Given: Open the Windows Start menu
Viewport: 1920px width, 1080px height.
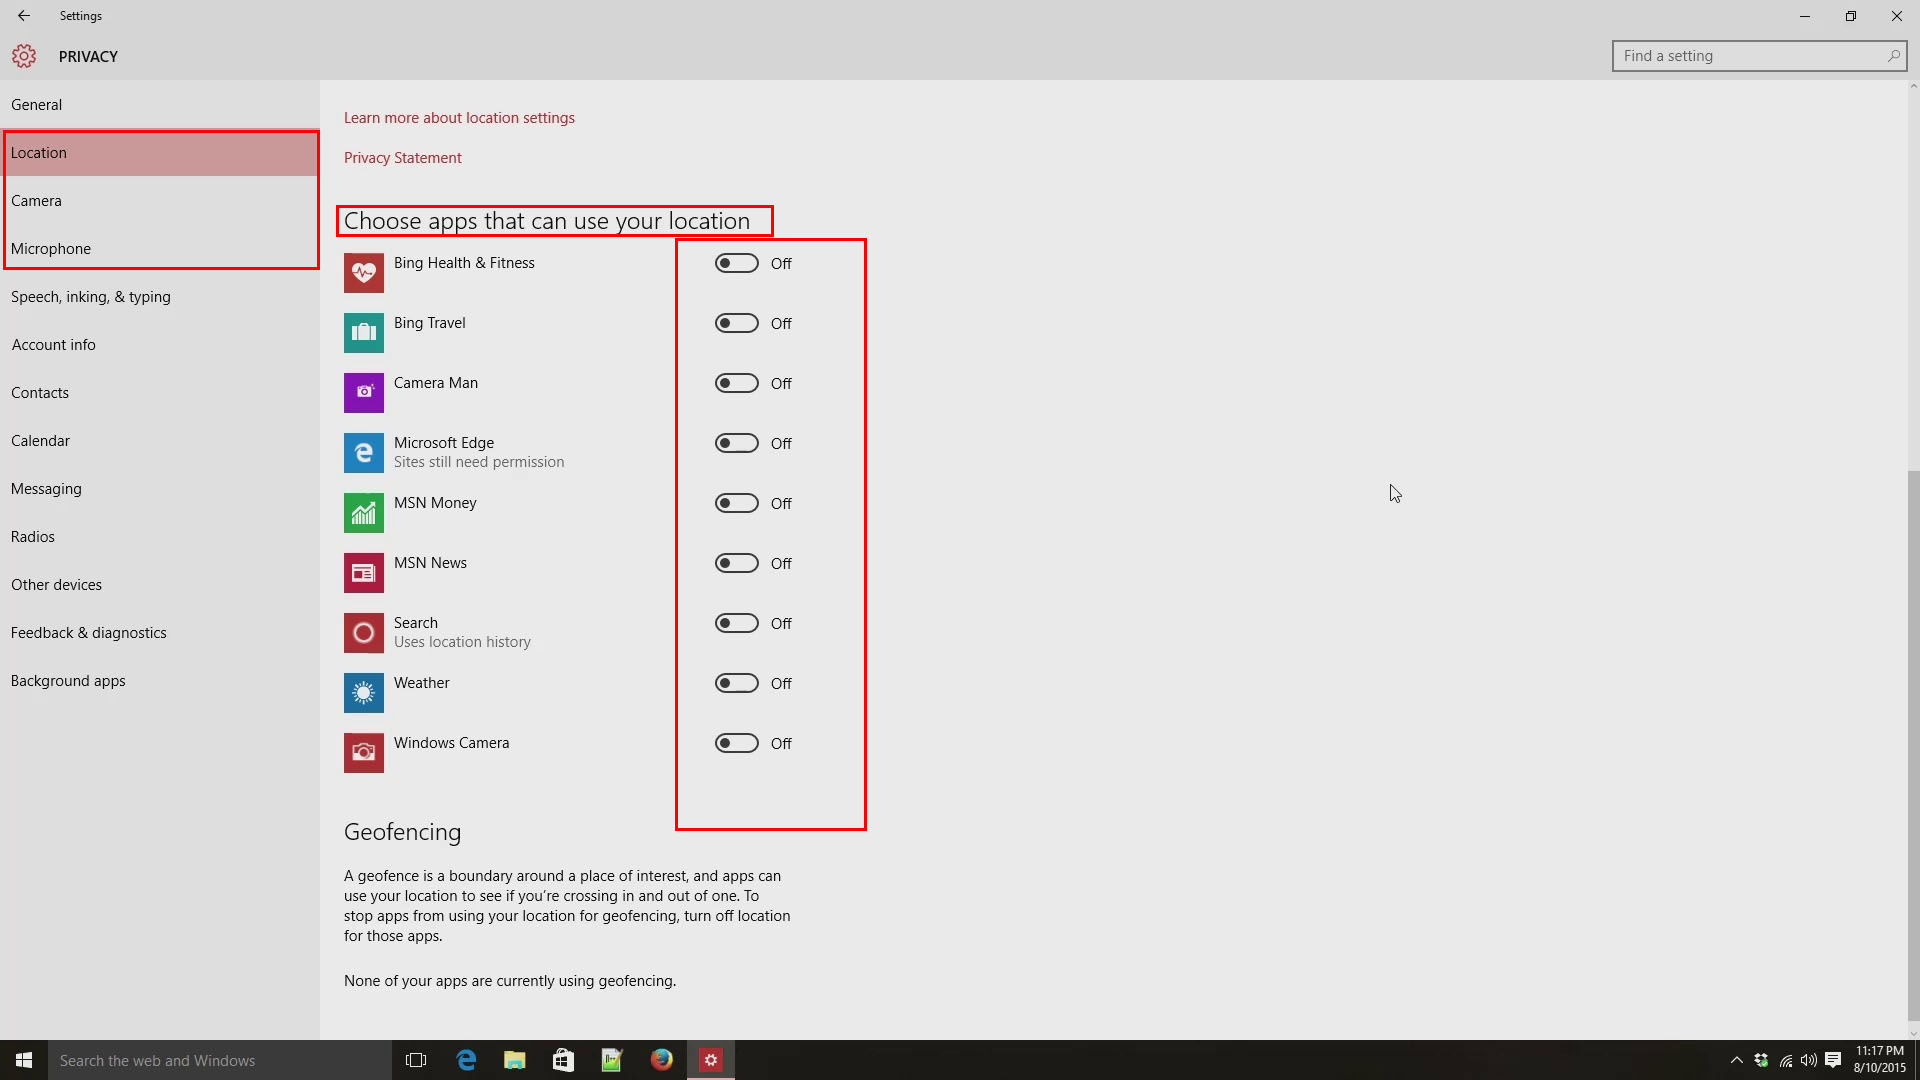Looking at the screenshot, I should point(24,1060).
